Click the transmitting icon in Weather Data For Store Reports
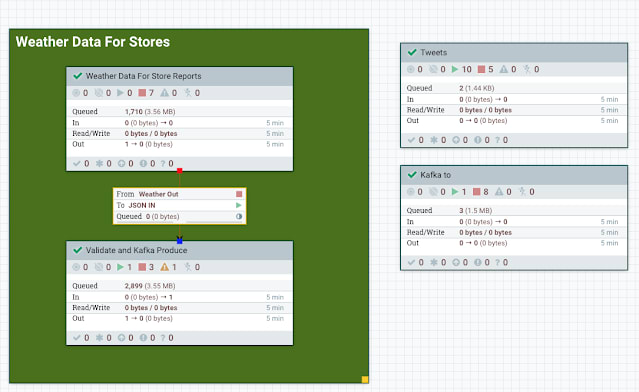 pos(76,93)
